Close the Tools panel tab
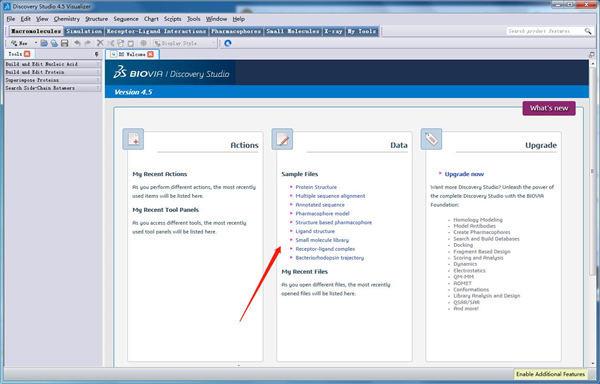Image resolution: width=600 pixels, height=384 pixels. tap(27, 54)
